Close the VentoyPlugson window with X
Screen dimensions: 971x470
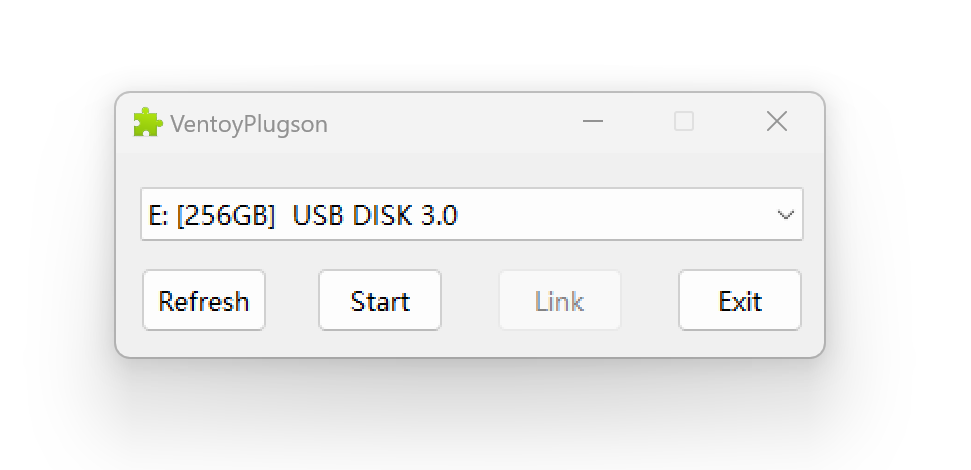pyautogui.click(x=776, y=122)
